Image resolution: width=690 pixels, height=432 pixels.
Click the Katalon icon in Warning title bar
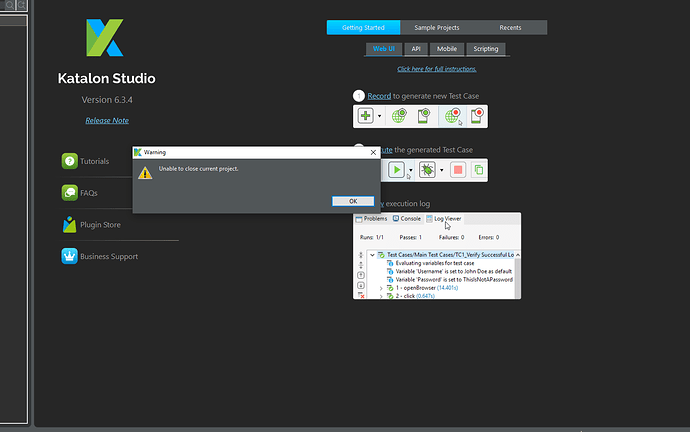(138, 152)
